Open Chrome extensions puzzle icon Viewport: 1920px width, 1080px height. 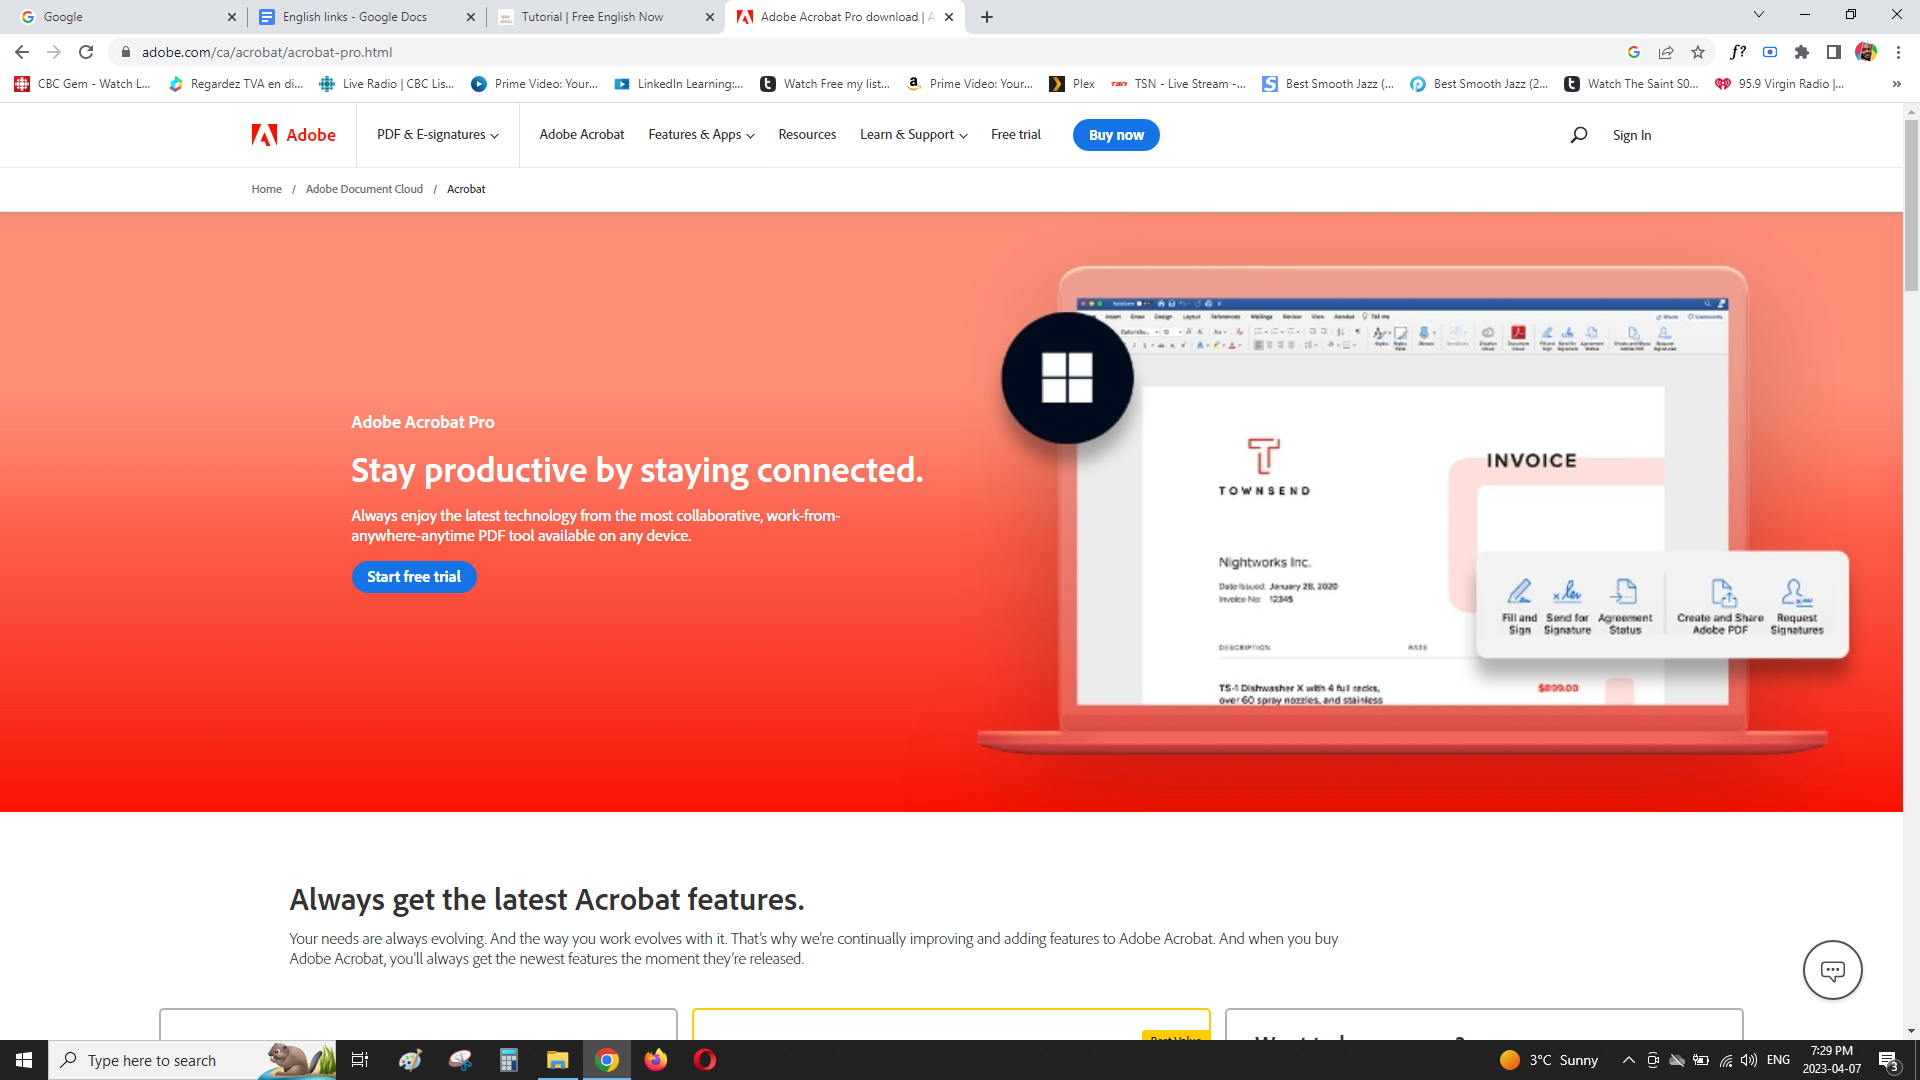1802,52
